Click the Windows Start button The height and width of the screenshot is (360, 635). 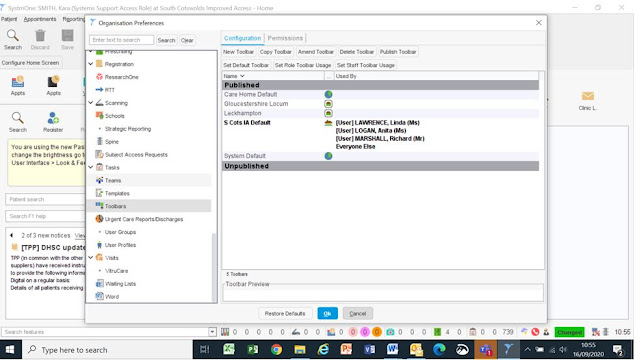(x=10, y=349)
